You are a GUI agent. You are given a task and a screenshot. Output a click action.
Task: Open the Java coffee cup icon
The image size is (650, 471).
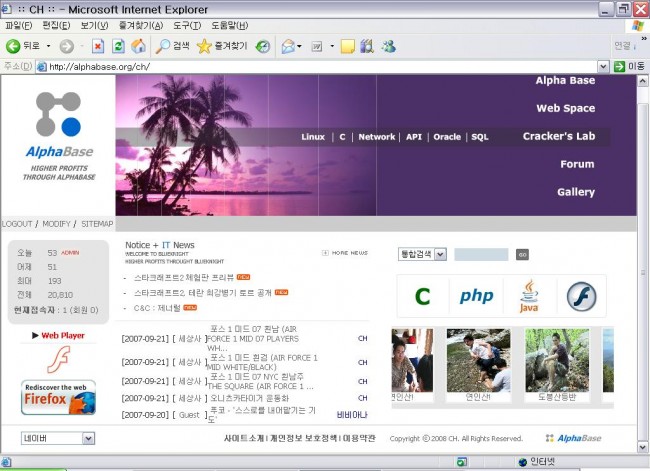pos(529,296)
